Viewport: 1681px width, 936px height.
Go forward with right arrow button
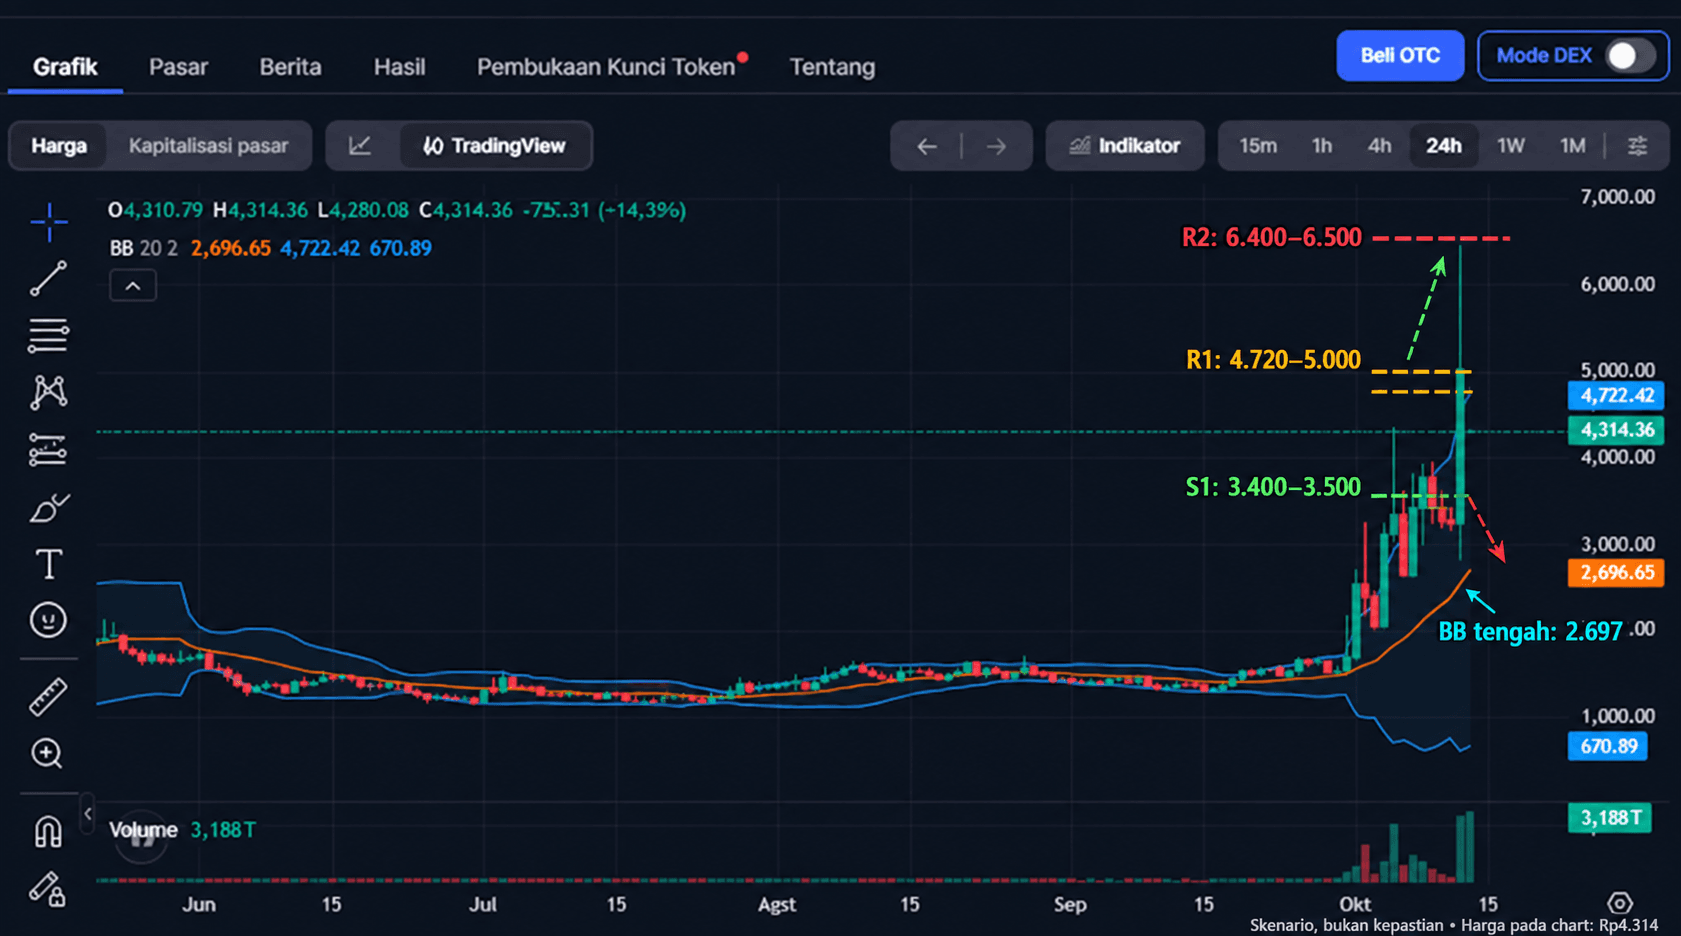(996, 147)
